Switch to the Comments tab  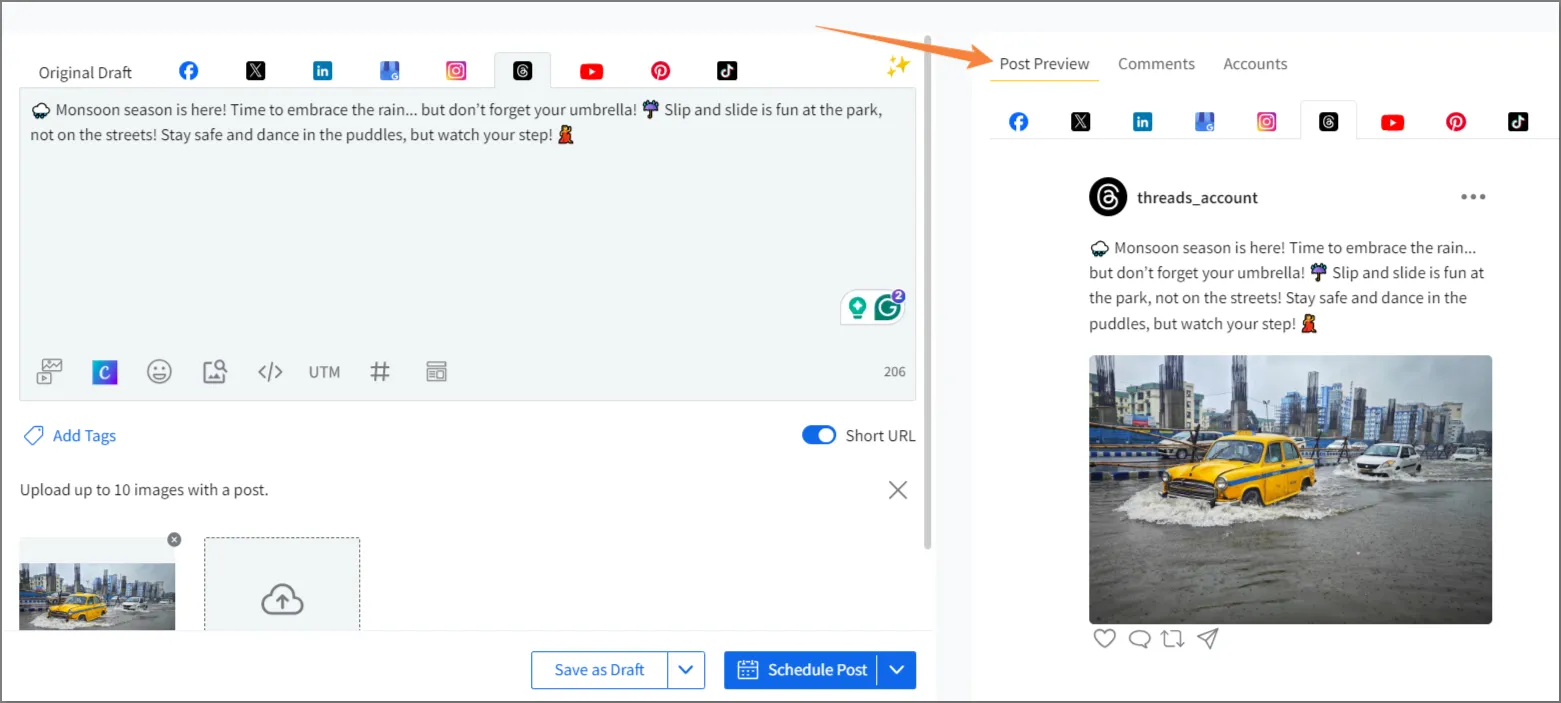pos(1156,64)
